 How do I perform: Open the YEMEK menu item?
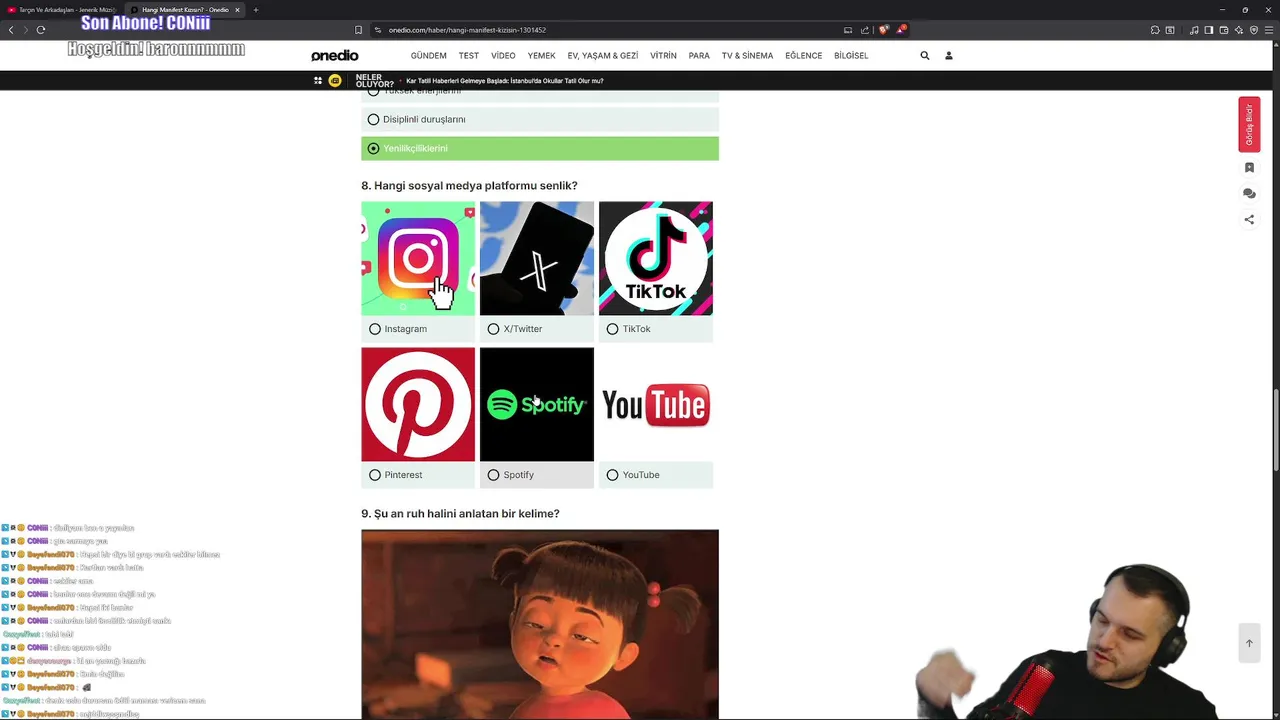(541, 56)
